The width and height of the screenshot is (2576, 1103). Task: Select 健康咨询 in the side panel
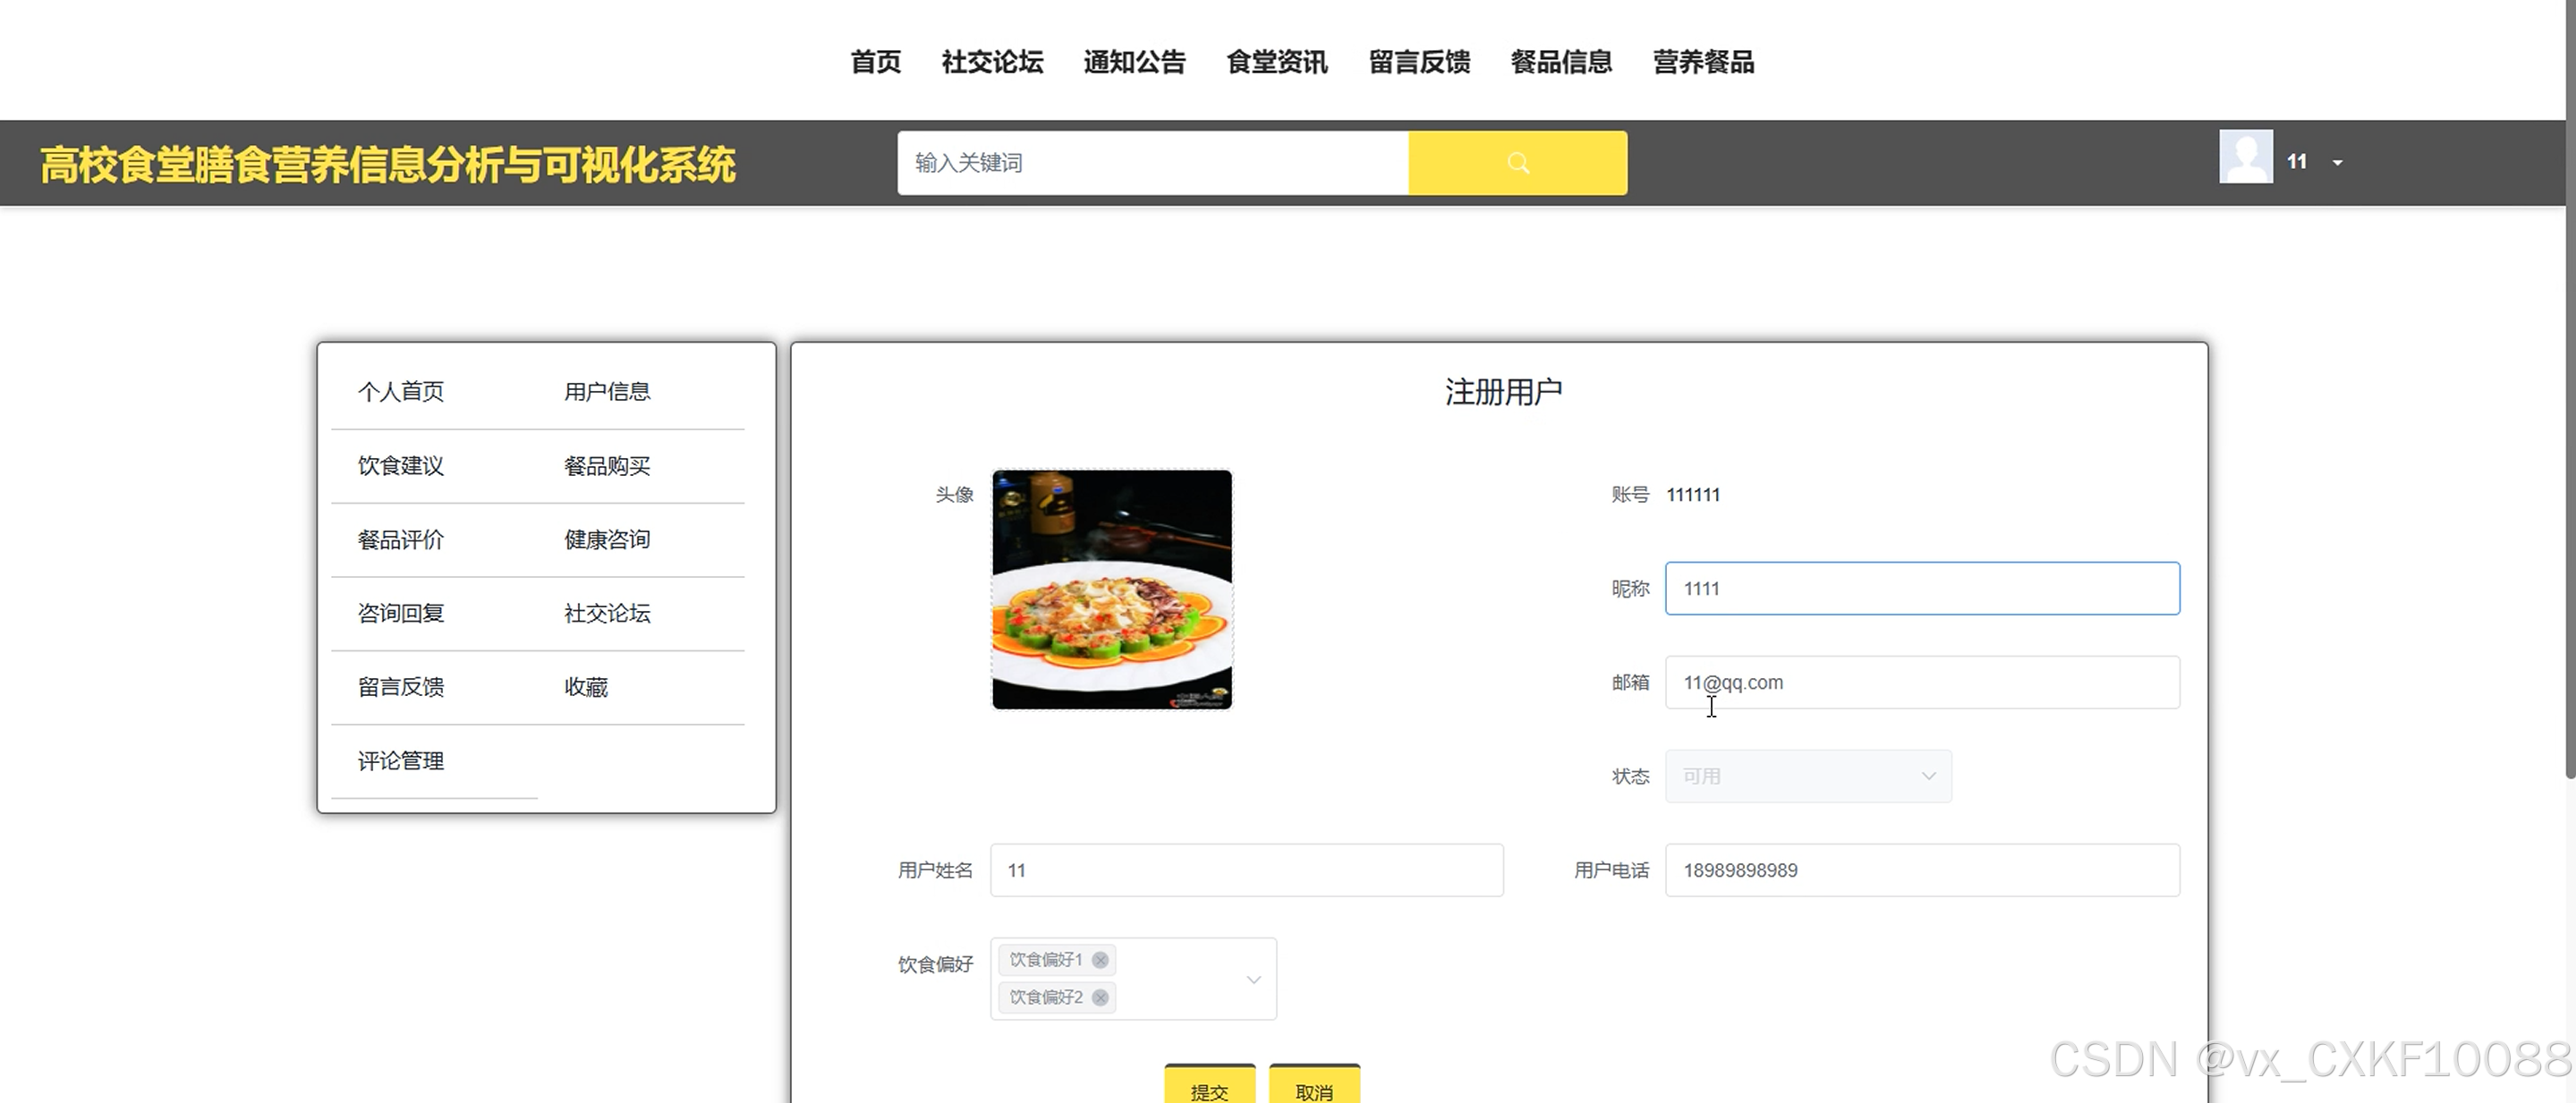click(607, 540)
